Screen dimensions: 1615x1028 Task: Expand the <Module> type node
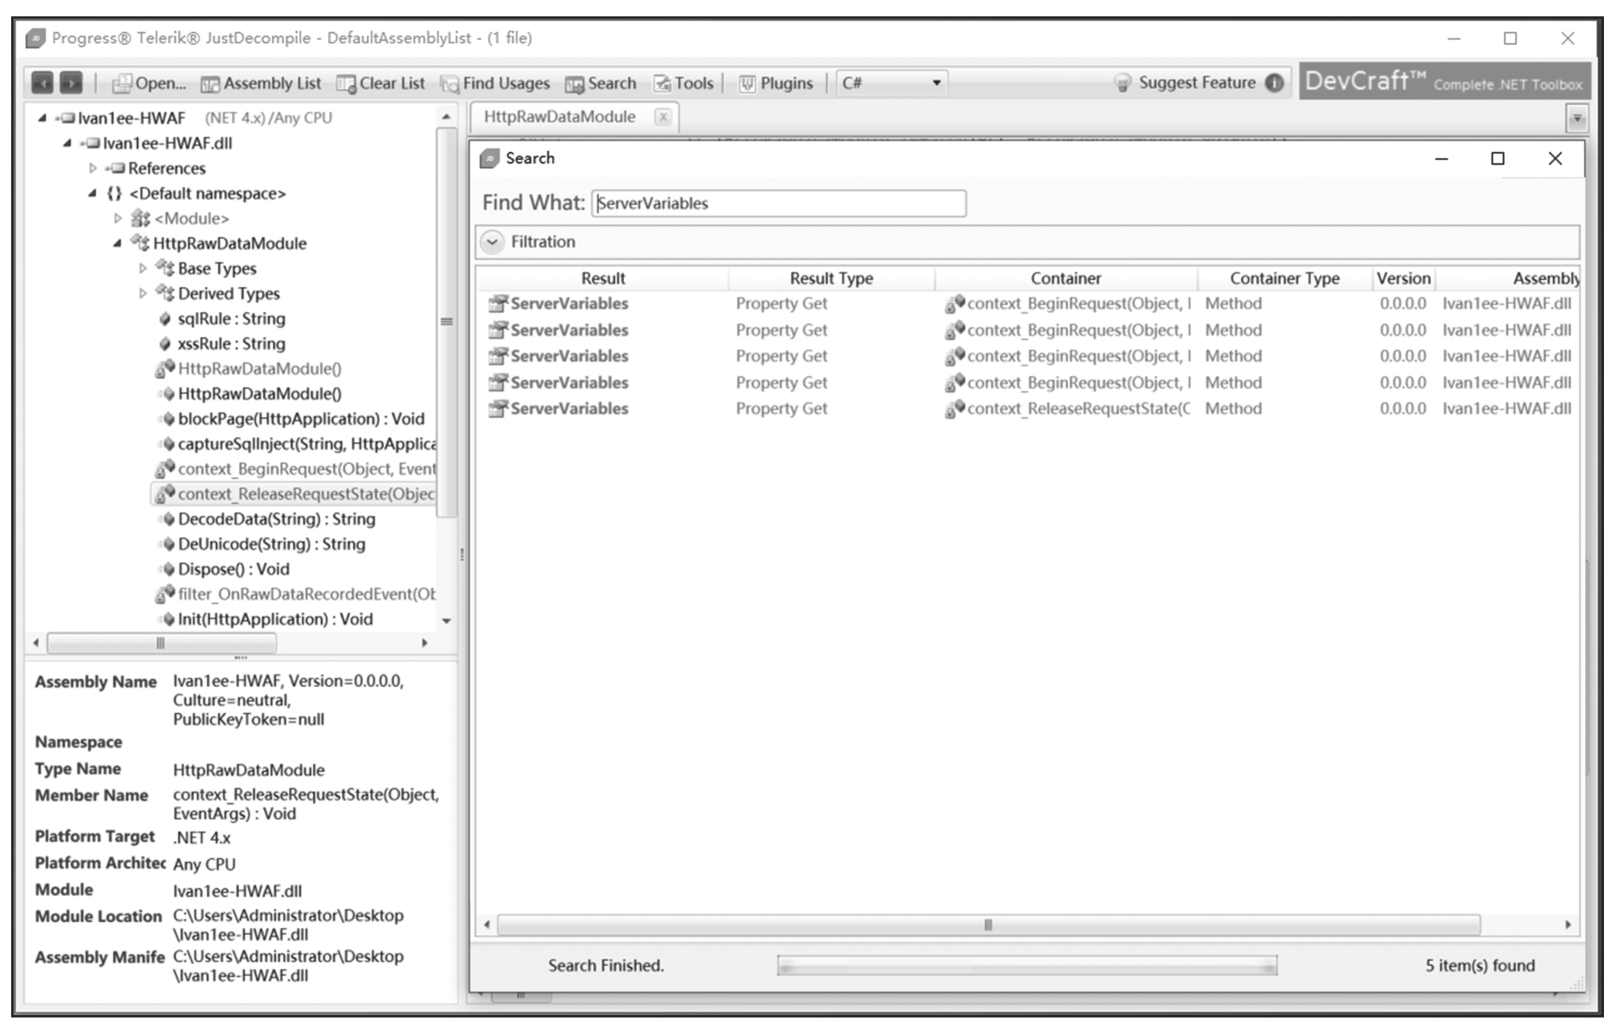point(117,218)
